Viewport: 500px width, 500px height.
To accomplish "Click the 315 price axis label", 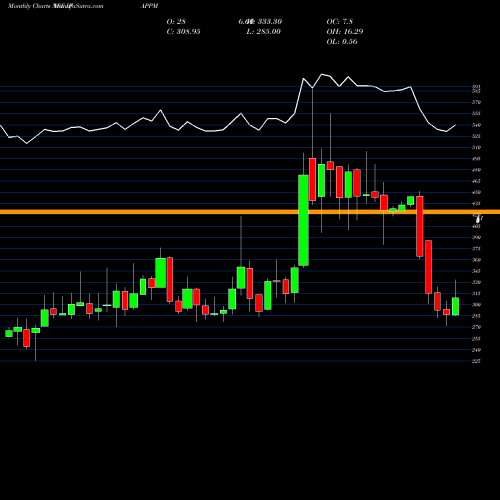I will click(476, 294).
